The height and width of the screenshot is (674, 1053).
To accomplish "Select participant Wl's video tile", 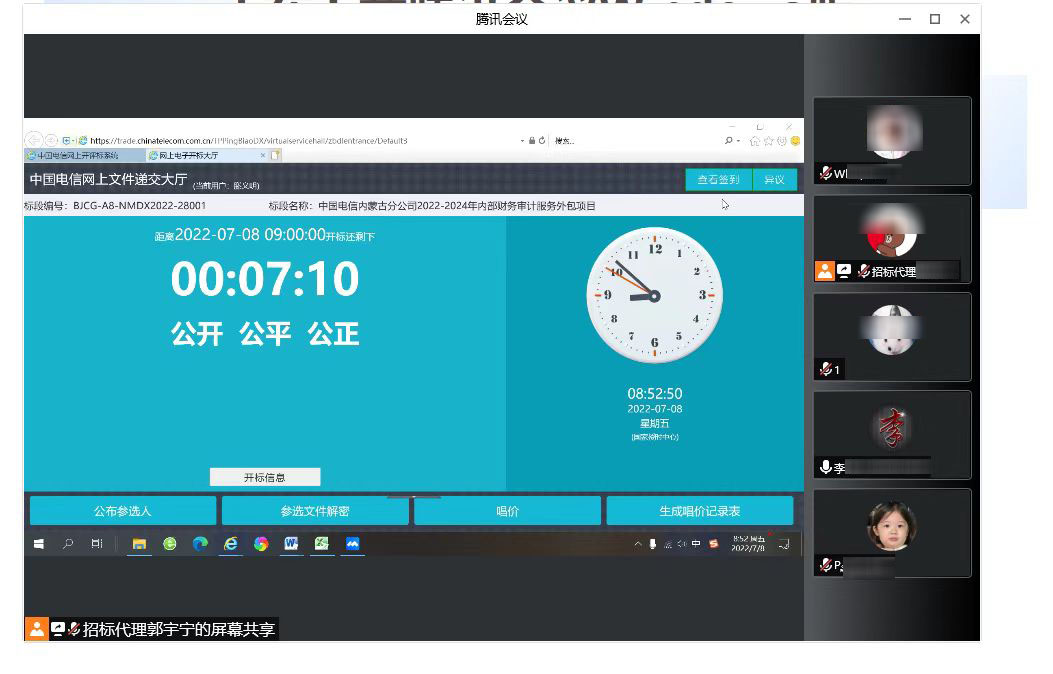I will point(892,141).
